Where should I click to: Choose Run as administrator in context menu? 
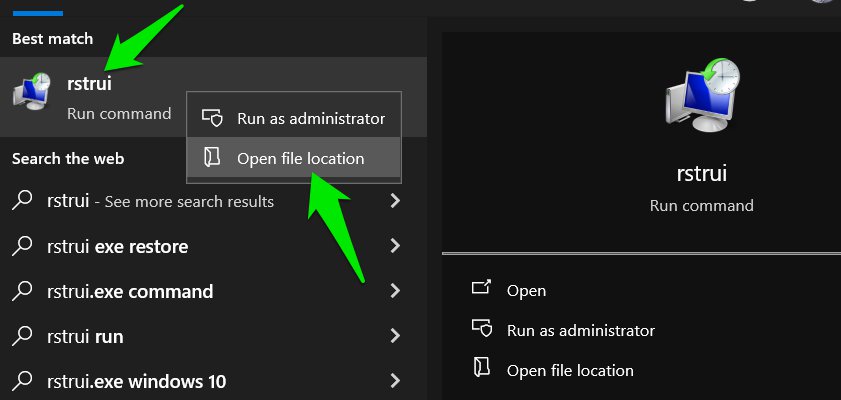click(x=294, y=117)
